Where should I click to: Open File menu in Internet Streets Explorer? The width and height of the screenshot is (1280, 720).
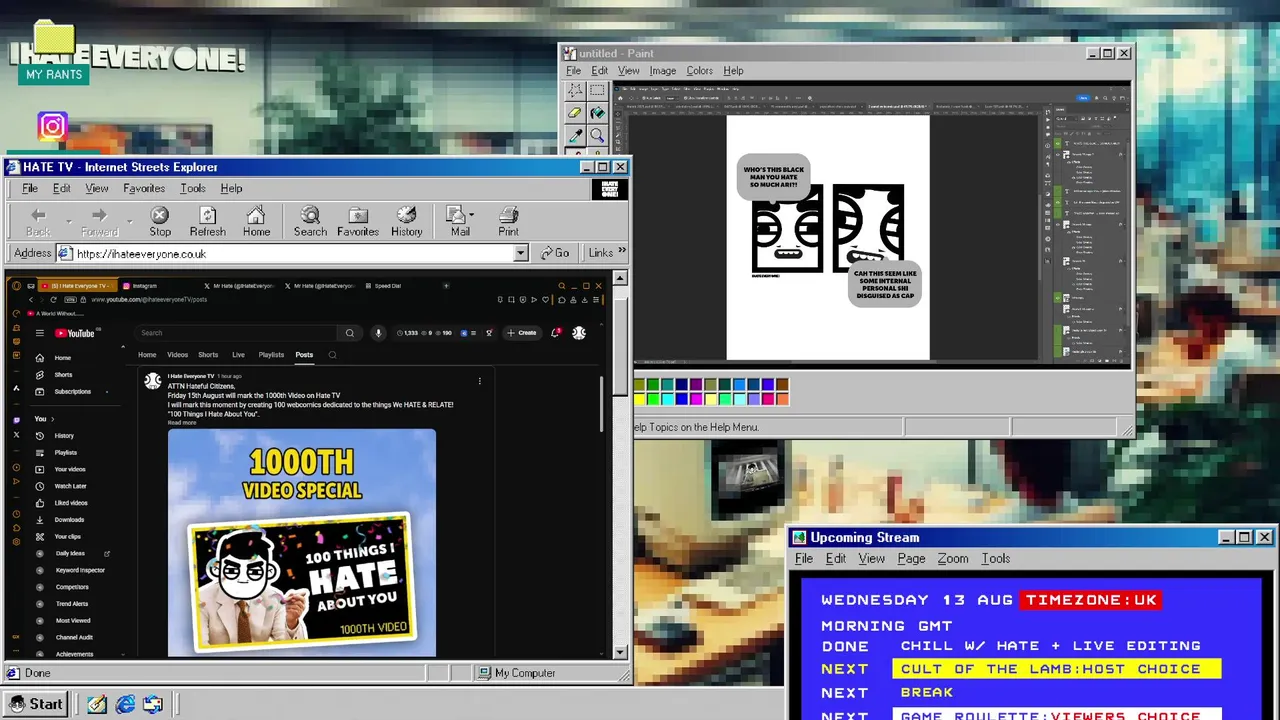click(x=30, y=188)
